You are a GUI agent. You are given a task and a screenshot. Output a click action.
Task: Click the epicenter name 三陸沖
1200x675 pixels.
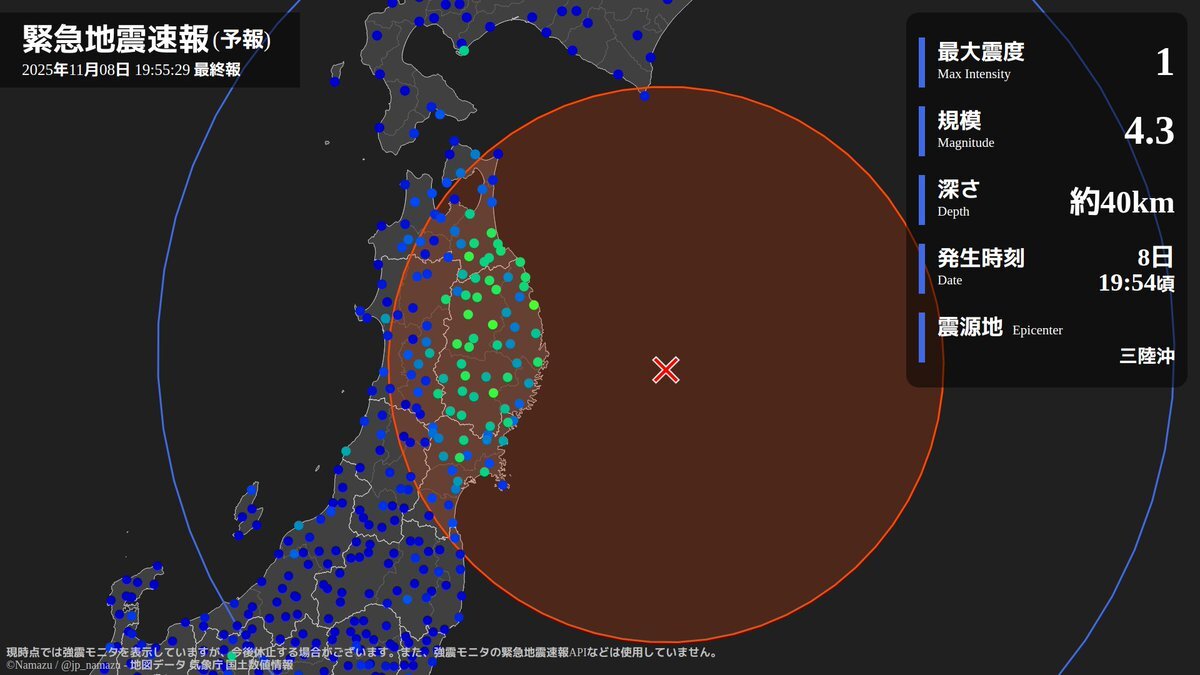1147,355
